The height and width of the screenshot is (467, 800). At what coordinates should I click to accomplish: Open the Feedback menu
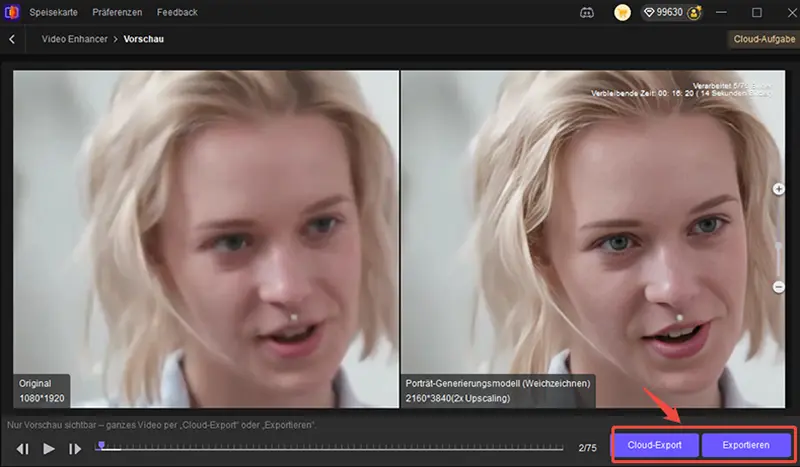[177, 12]
